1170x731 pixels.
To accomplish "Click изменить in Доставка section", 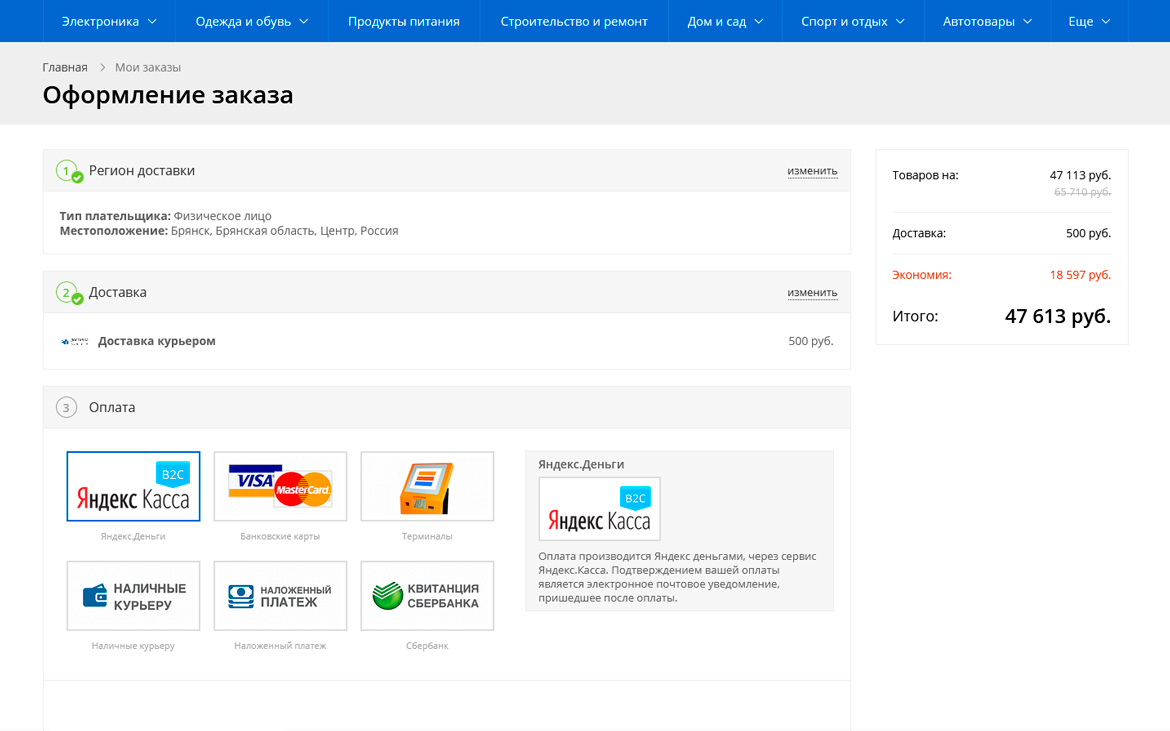I will click(813, 292).
